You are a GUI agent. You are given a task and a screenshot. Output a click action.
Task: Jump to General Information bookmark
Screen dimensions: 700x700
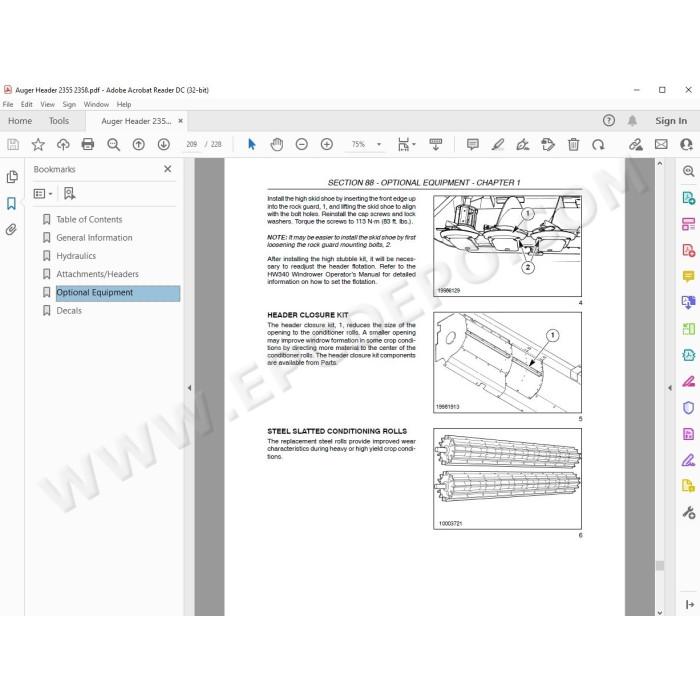pyautogui.click(x=94, y=238)
